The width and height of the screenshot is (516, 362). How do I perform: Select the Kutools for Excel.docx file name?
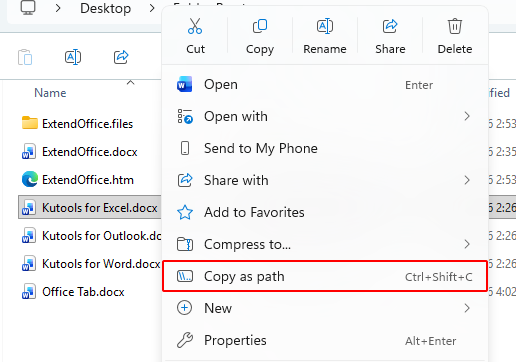pyautogui.click(x=100, y=208)
